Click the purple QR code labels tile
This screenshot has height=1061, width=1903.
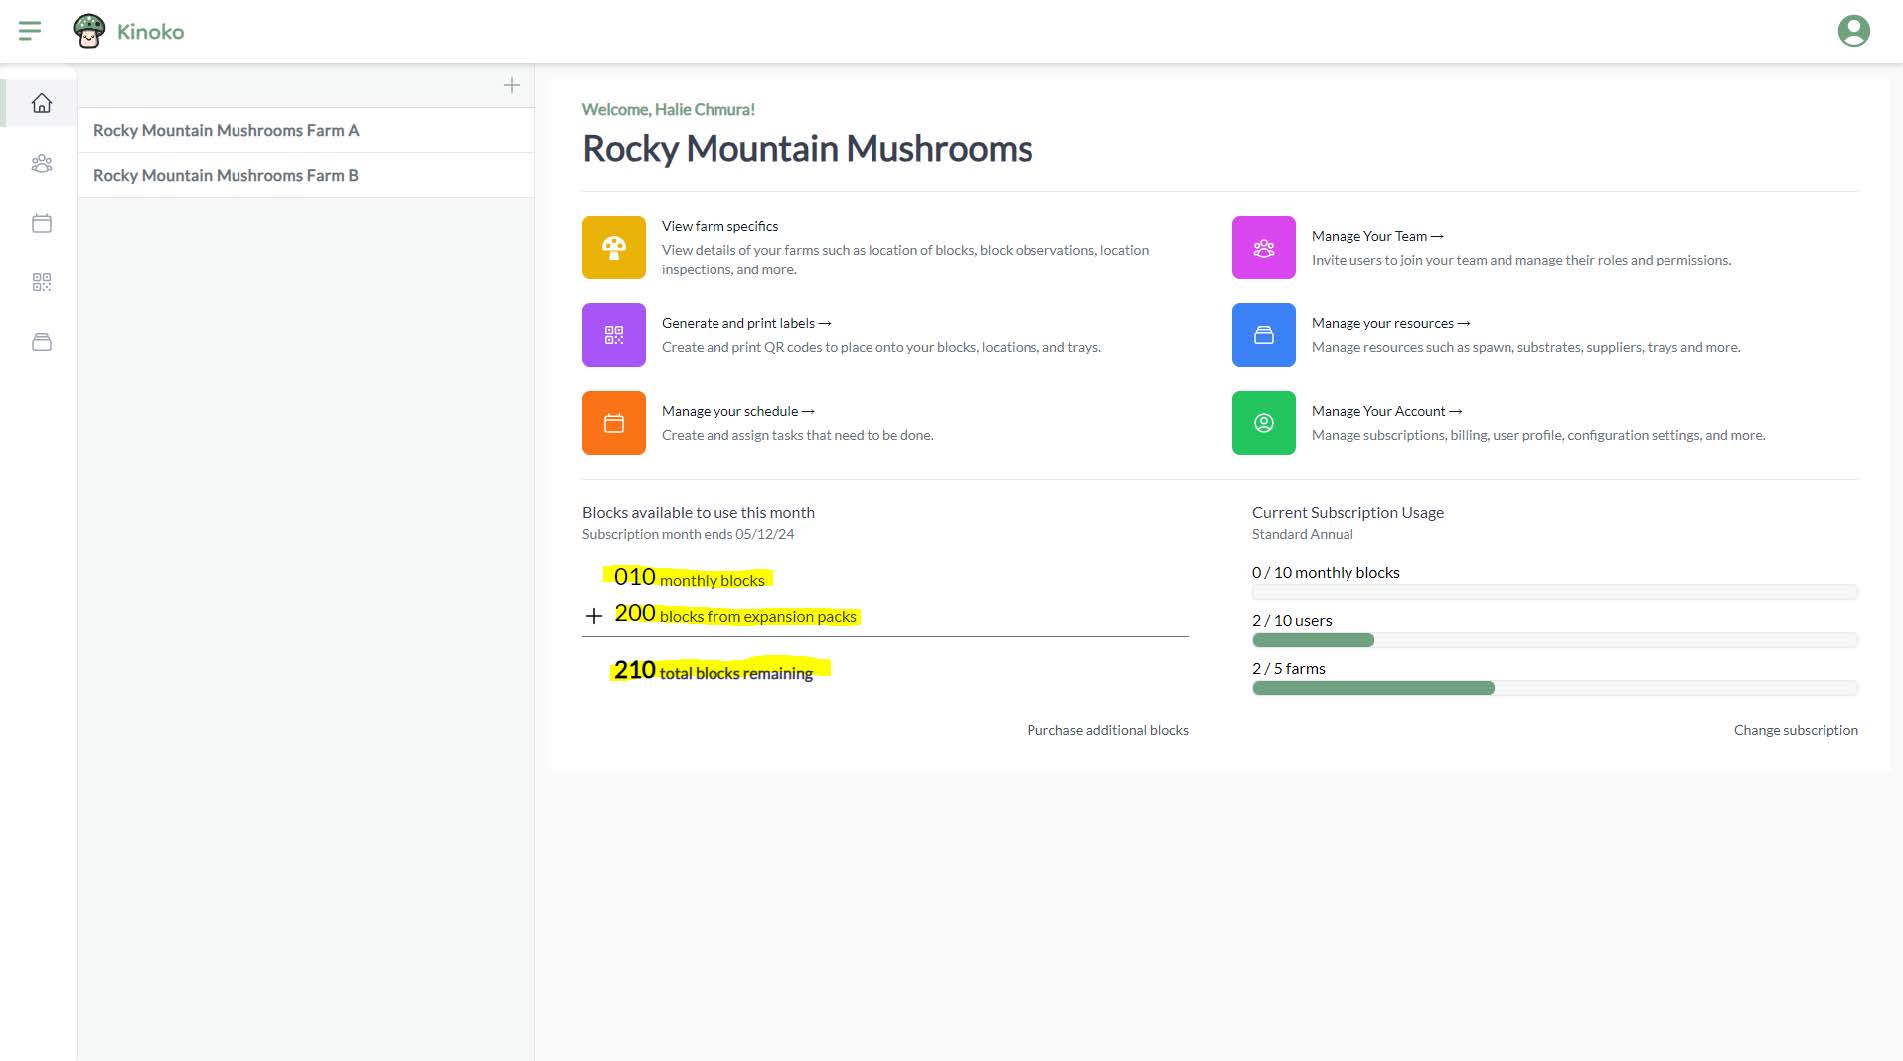(x=614, y=335)
